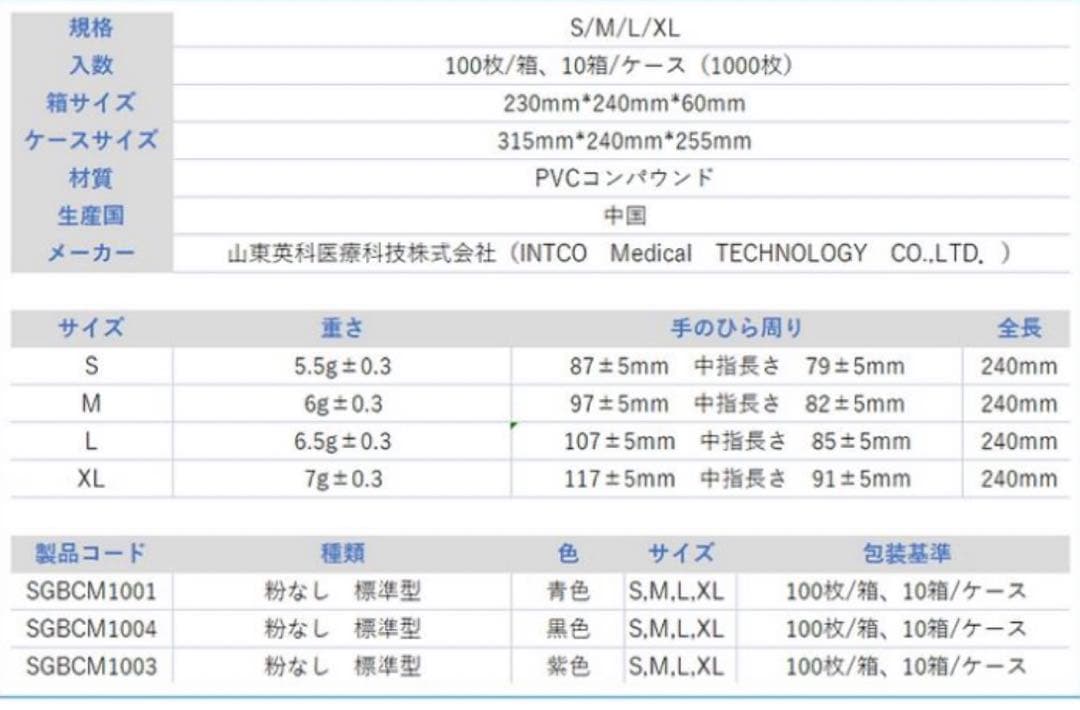Select the S size row label
The height and width of the screenshot is (710, 1080).
pyautogui.click(x=91, y=366)
